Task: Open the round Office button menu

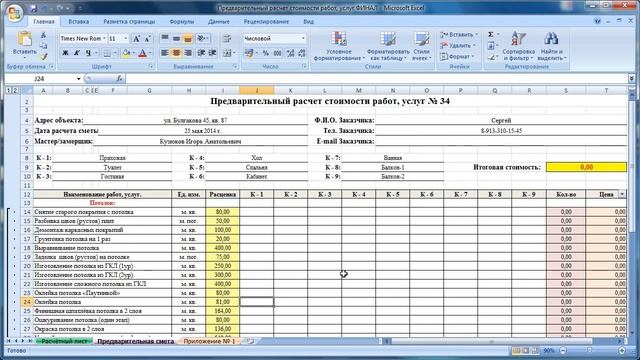Action: pyautogui.click(x=14, y=12)
